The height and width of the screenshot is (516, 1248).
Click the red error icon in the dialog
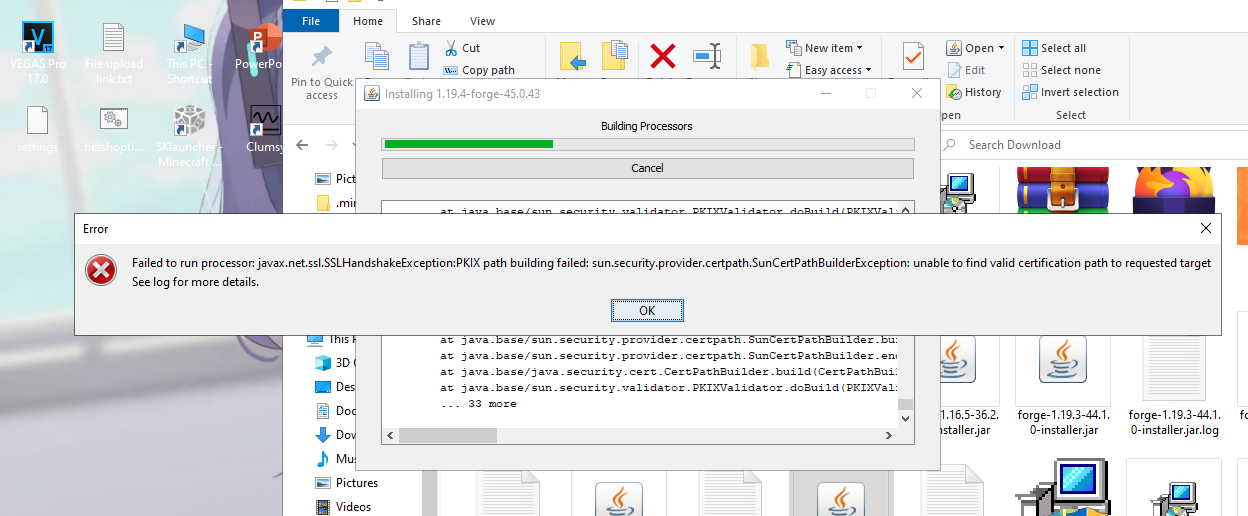pos(101,271)
